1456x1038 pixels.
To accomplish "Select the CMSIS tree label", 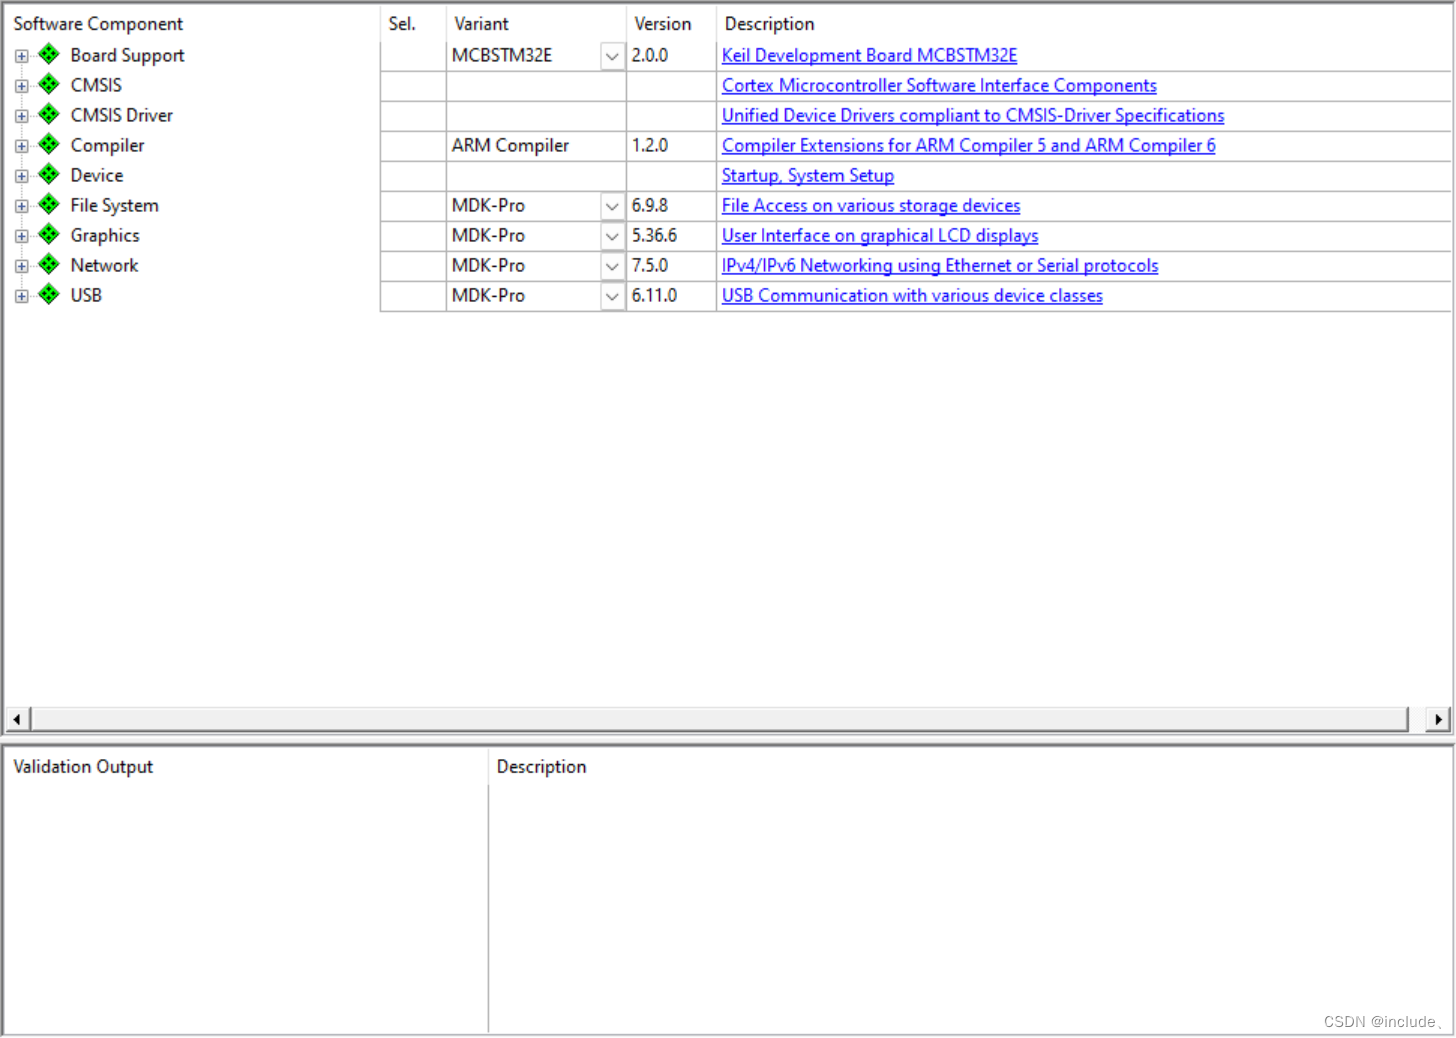I will point(96,85).
